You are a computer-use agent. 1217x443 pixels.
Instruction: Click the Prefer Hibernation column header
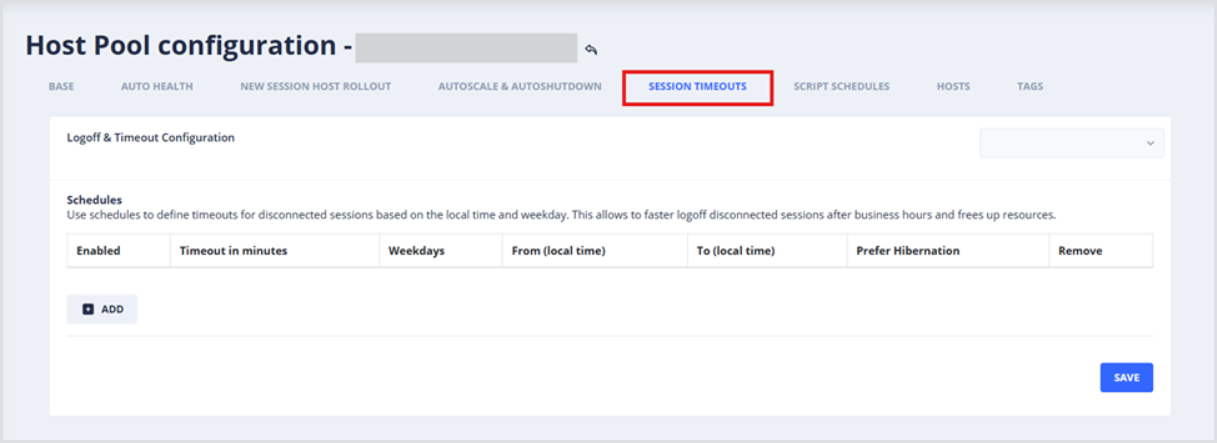[x=907, y=251]
